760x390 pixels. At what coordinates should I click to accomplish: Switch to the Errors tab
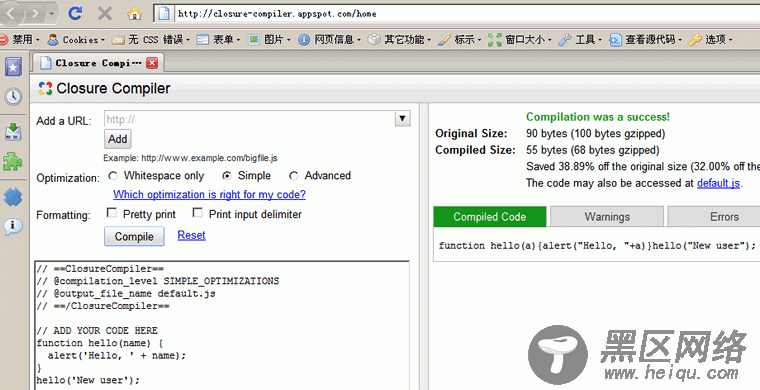pyautogui.click(x=713, y=217)
